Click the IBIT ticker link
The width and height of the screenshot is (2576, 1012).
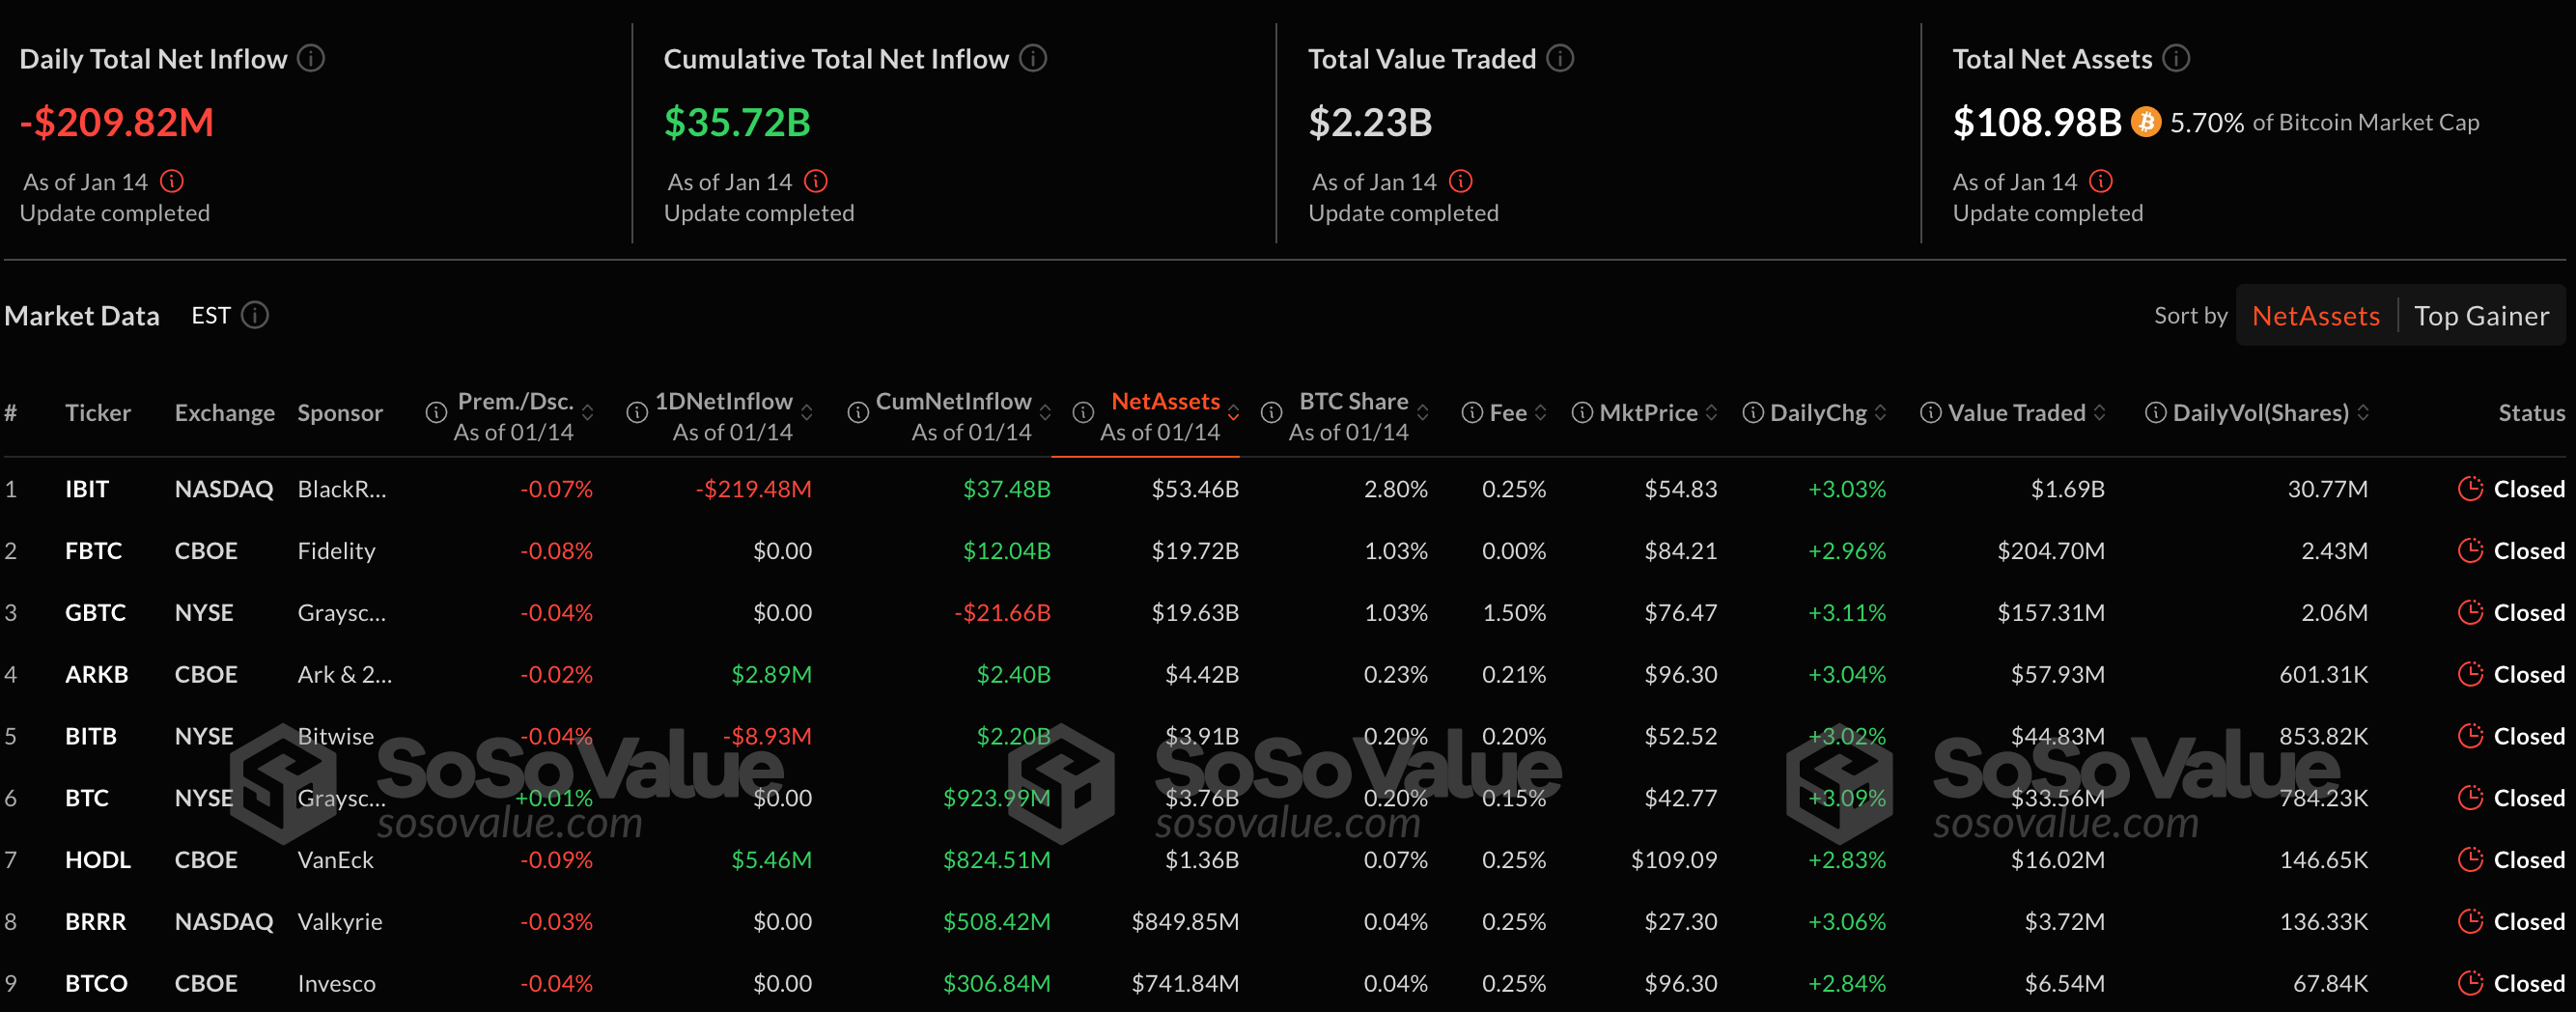[88, 489]
